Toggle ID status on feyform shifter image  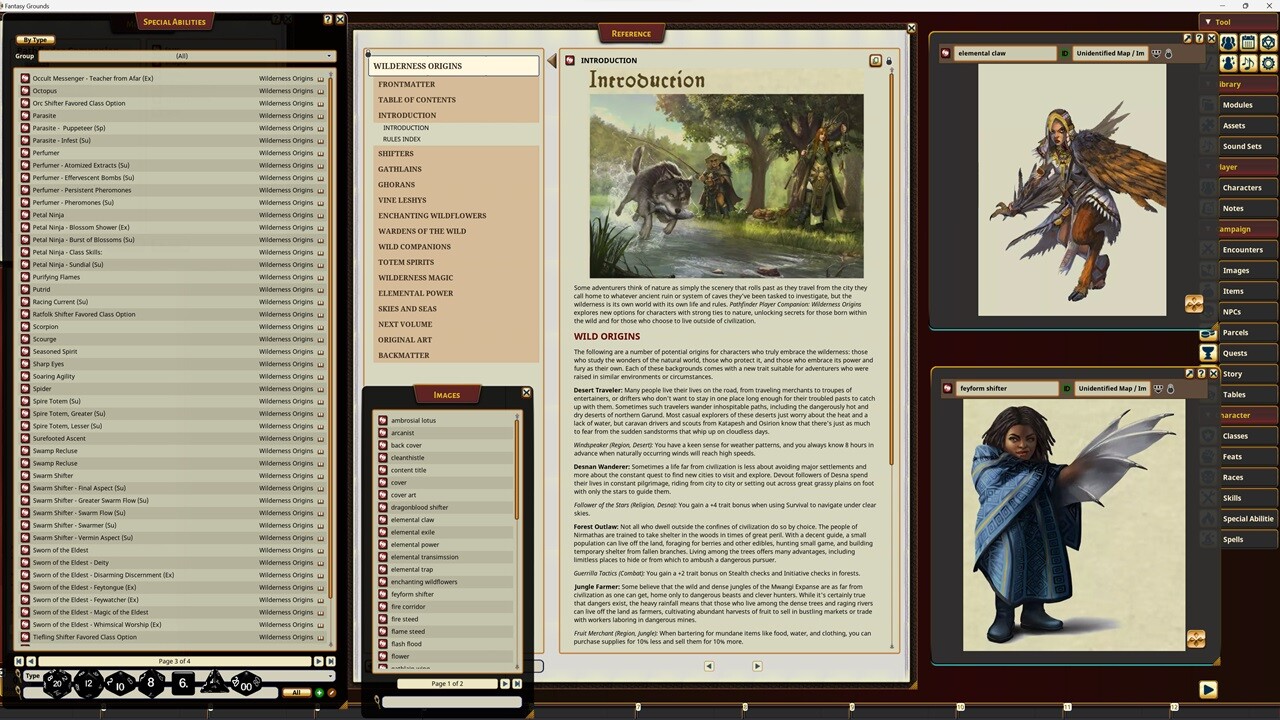1067,388
